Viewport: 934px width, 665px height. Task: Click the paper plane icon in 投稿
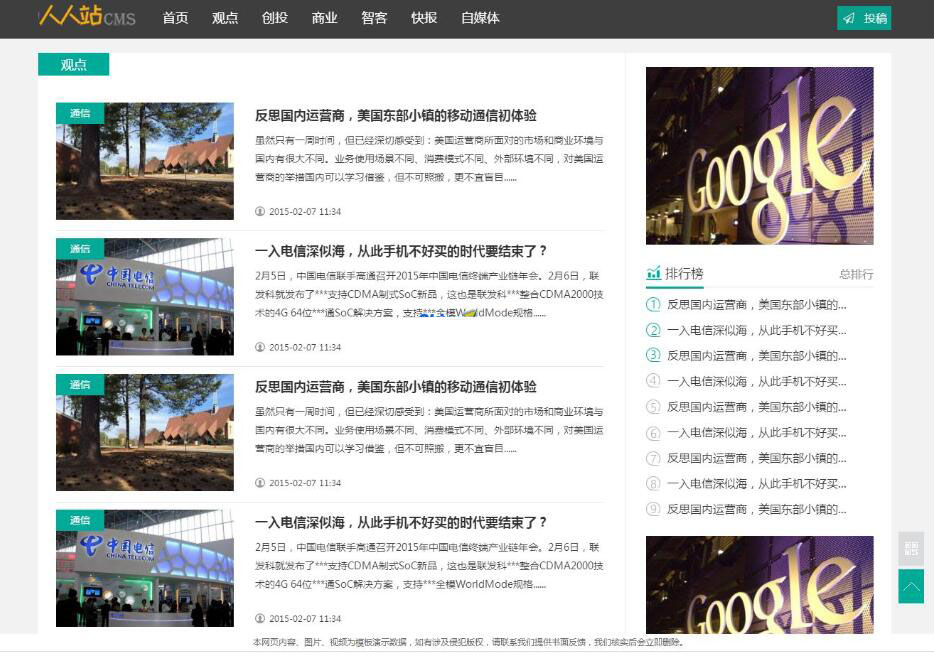click(x=849, y=18)
